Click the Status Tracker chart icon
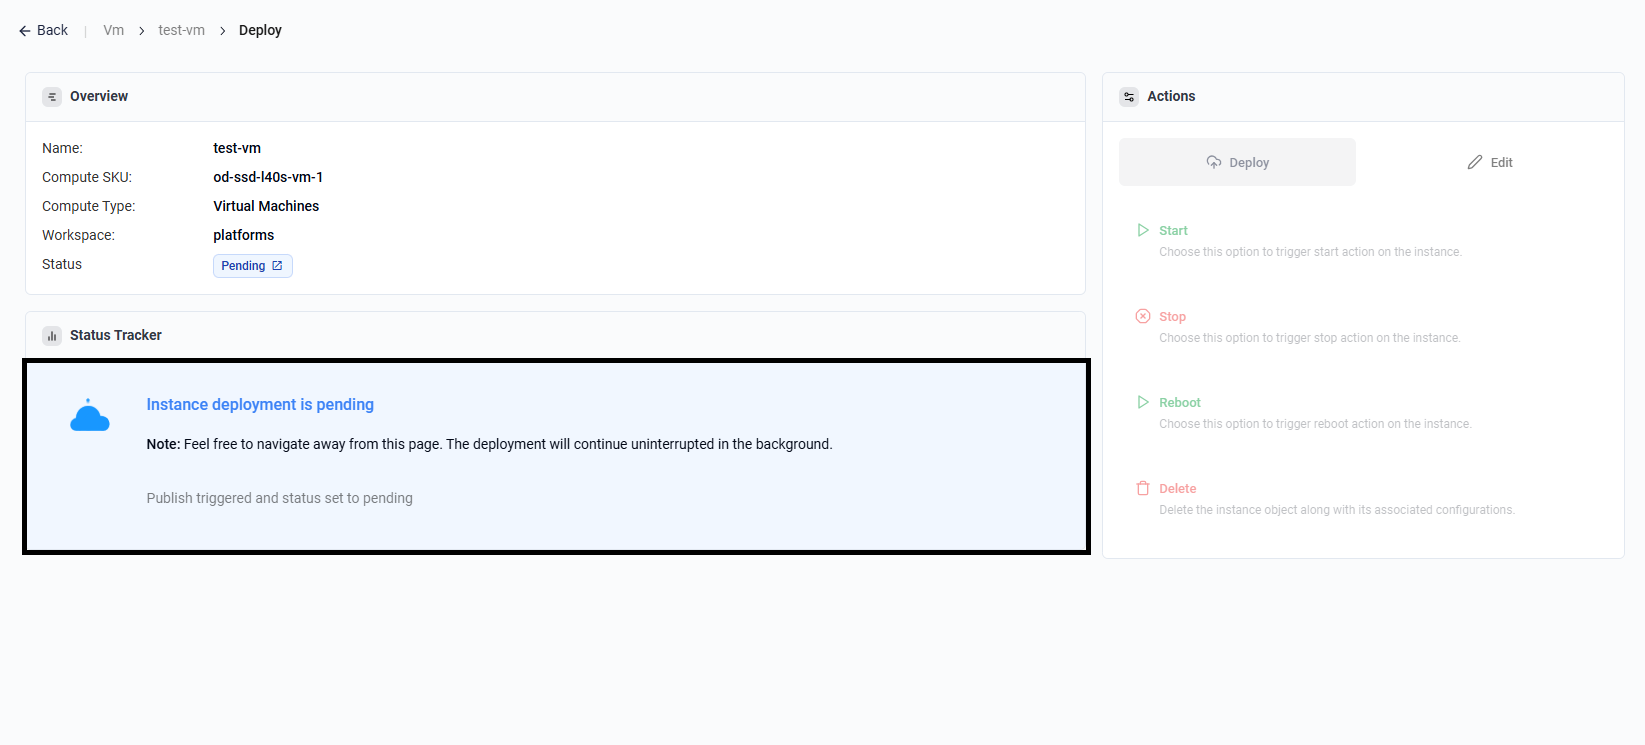This screenshot has height=745, width=1645. pos(52,336)
